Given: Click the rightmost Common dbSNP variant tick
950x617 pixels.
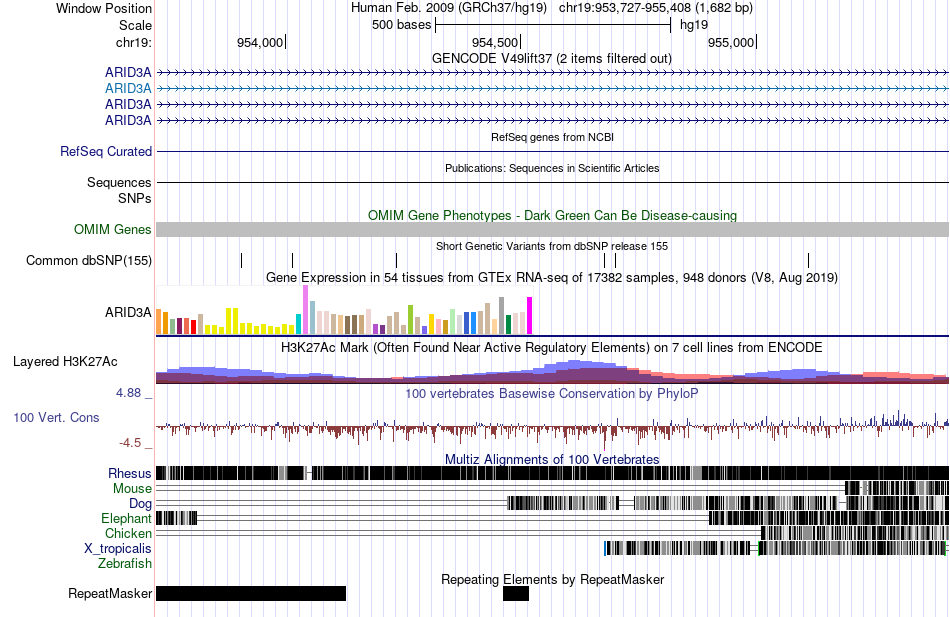Looking at the screenshot, I should click(x=808, y=261).
